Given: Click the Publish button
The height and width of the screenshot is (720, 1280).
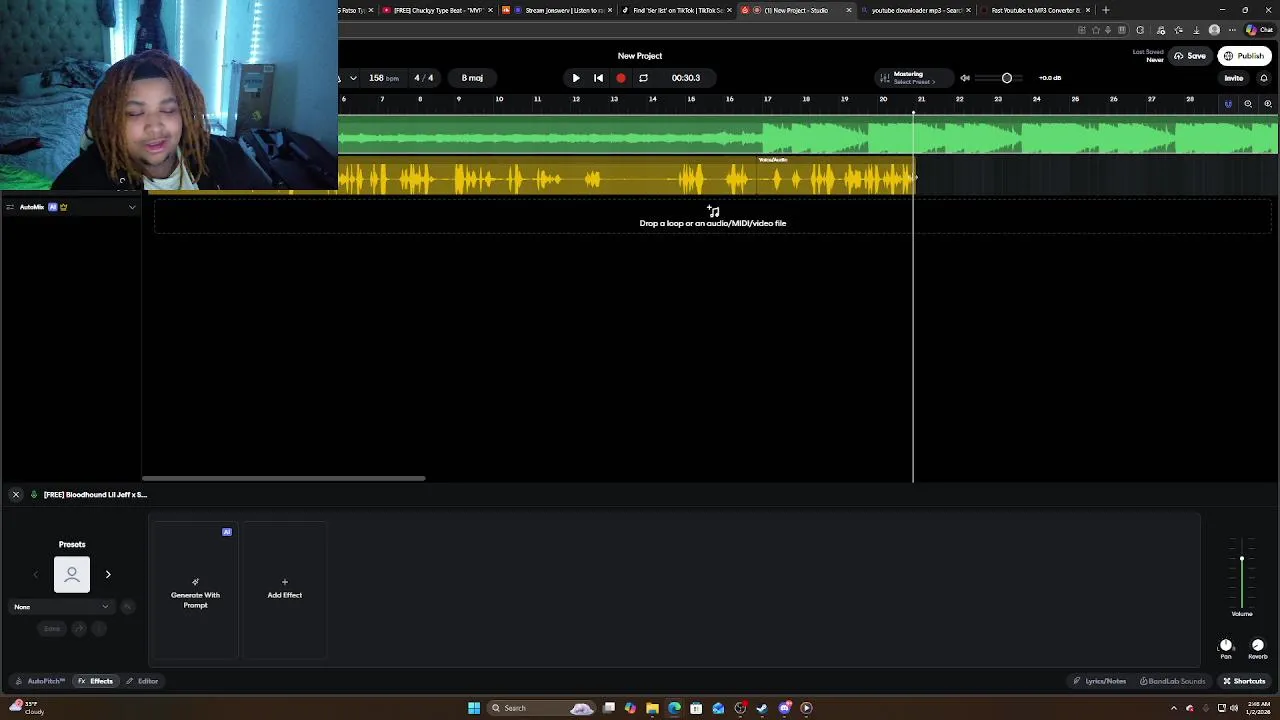Looking at the screenshot, I should (1244, 56).
